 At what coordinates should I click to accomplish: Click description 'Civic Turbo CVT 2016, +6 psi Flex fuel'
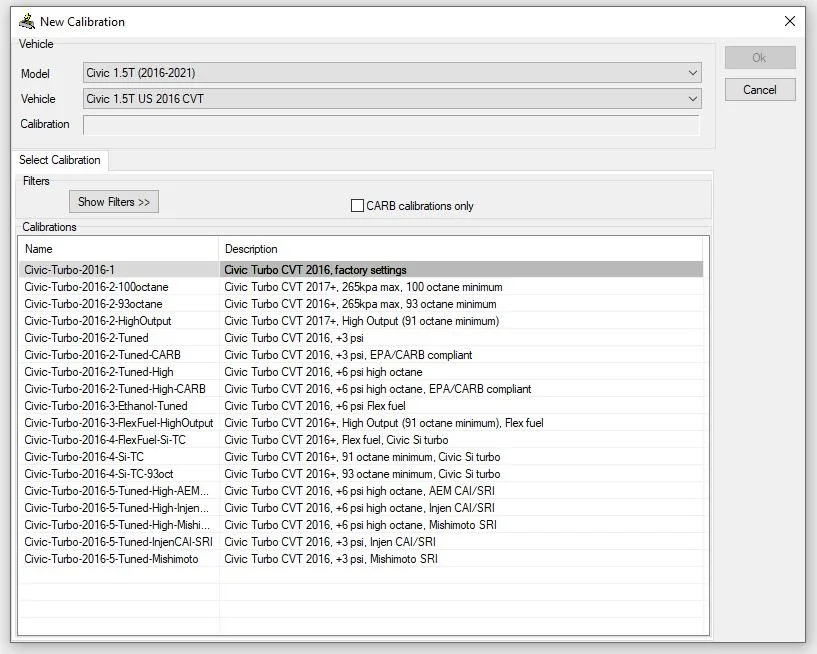[x=315, y=406]
